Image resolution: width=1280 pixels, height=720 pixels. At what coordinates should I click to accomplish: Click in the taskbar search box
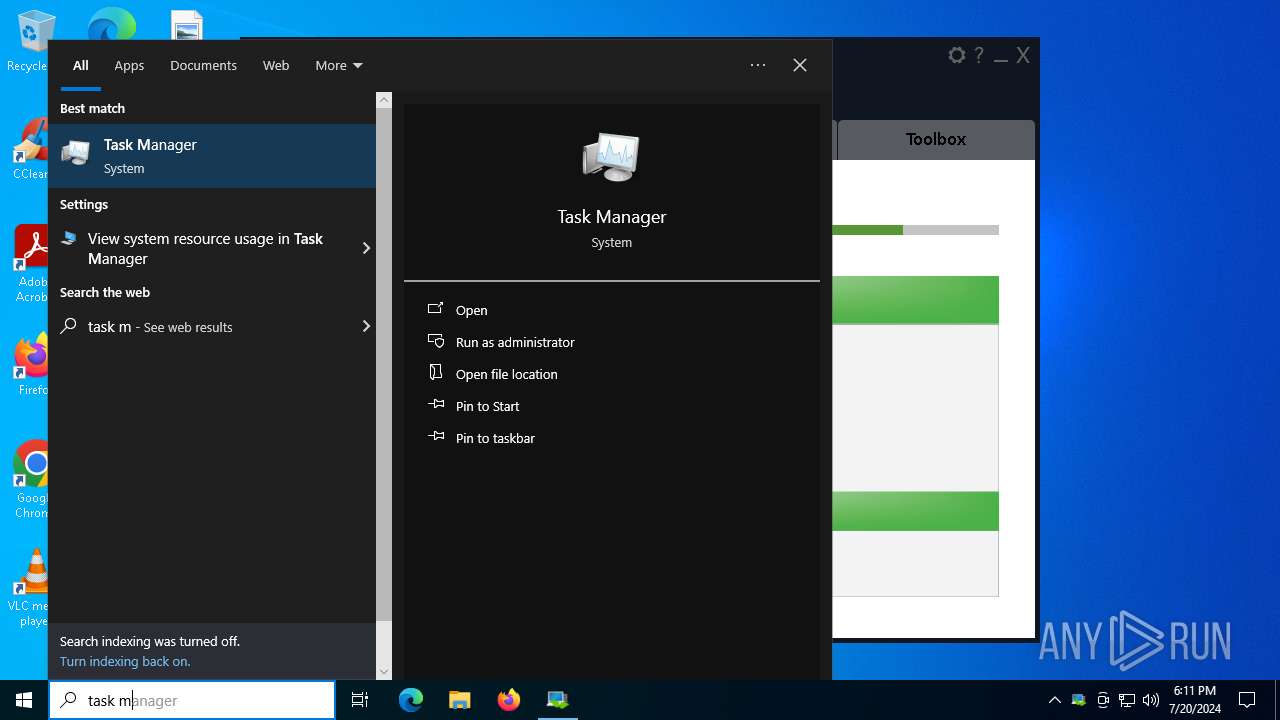(200, 700)
